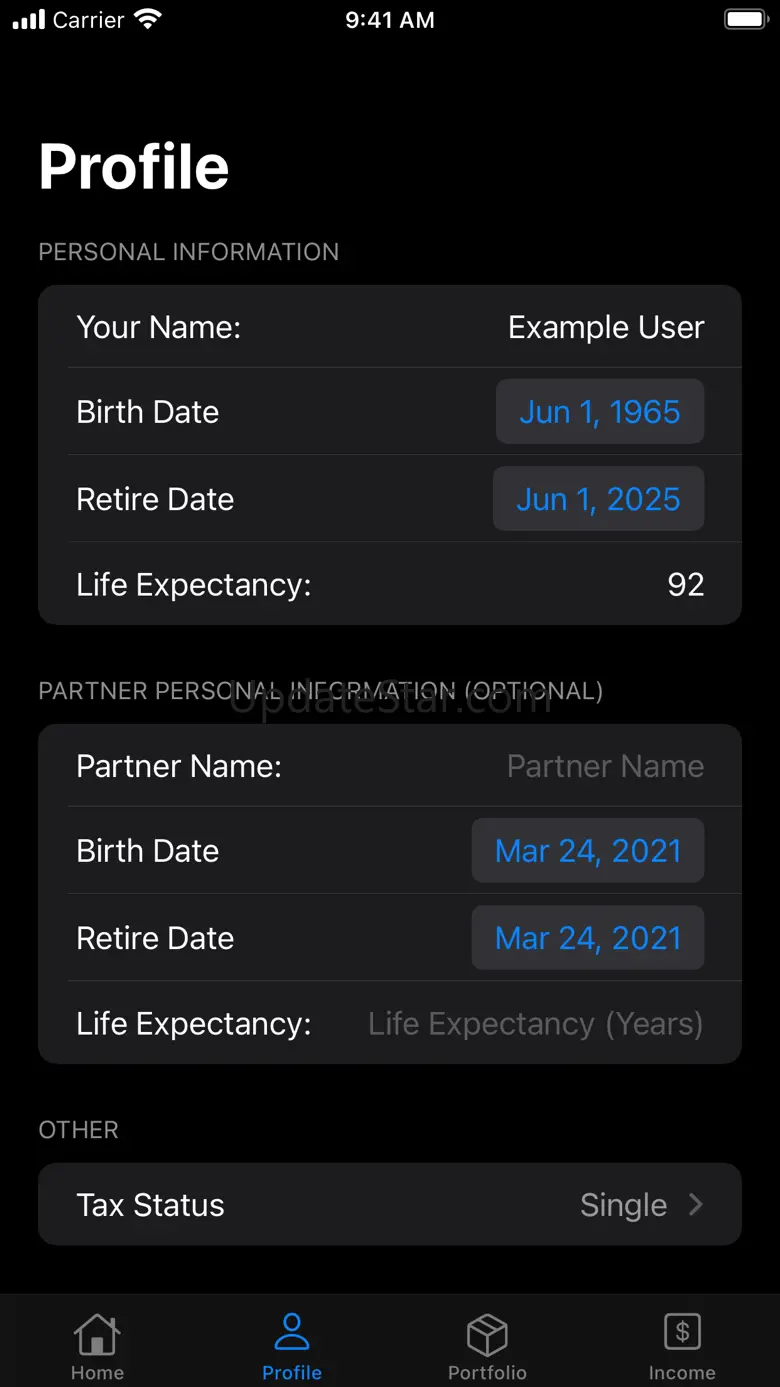Tap the Partner Name input field
780x1387 pixels.
pyautogui.click(x=605, y=766)
